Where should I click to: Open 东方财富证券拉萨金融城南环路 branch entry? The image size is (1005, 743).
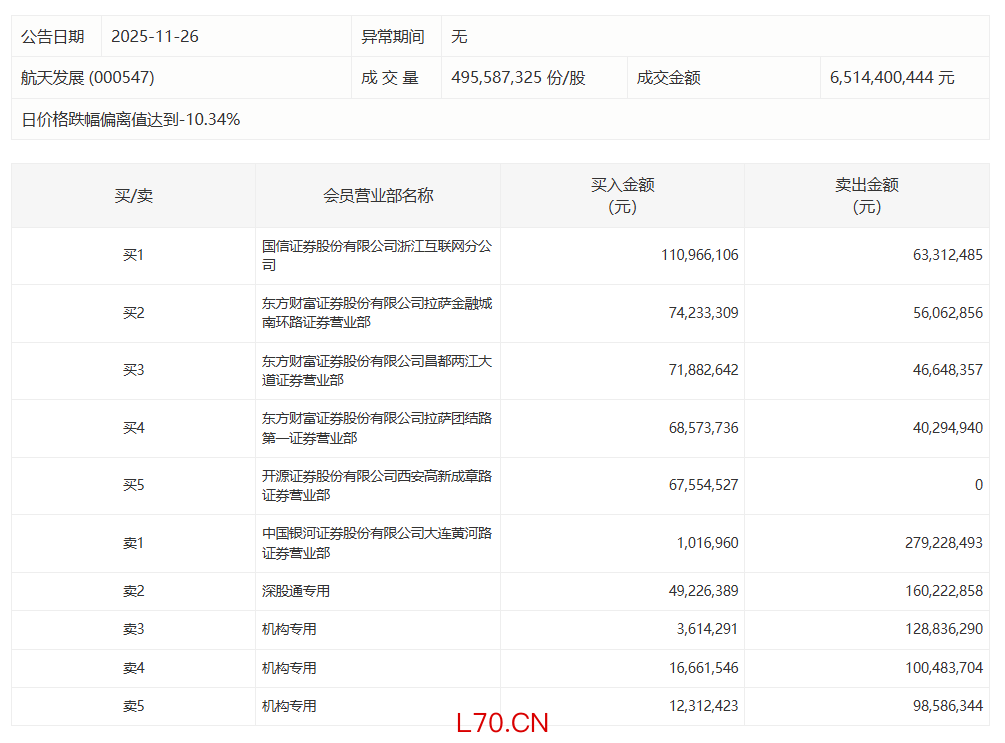pyautogui.click(x=377, y=313)
